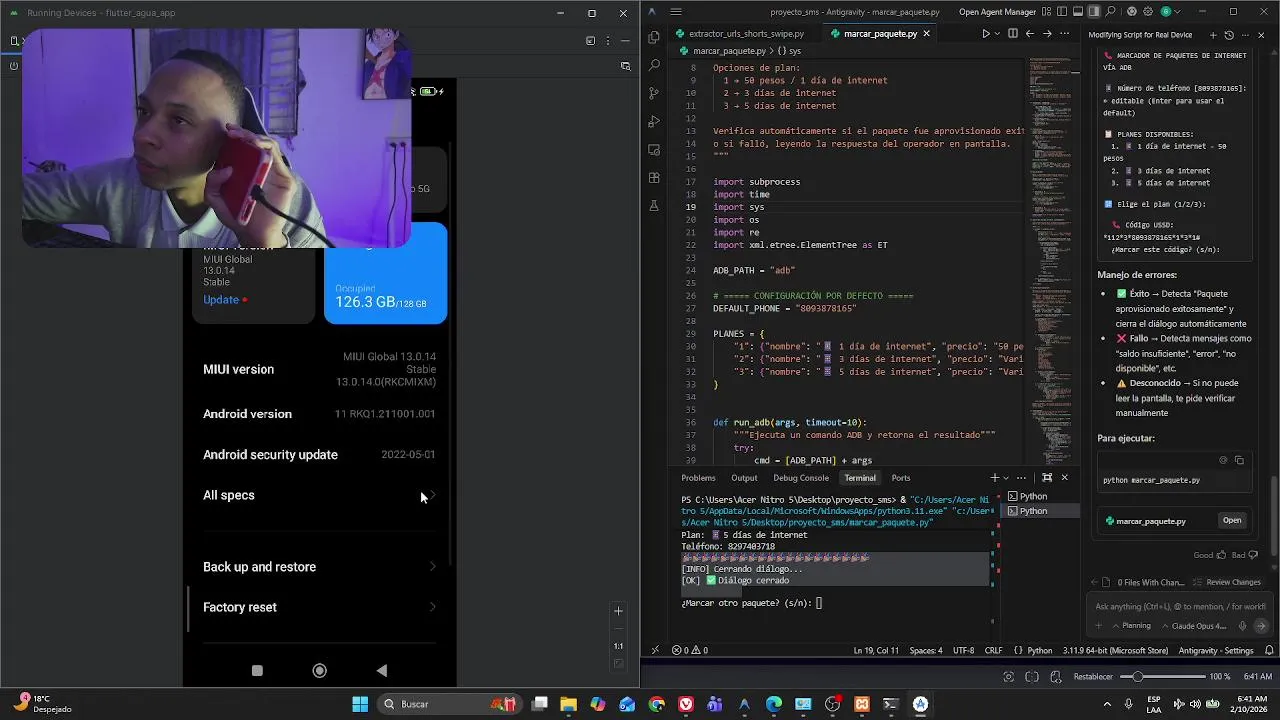Toggle the bottom panel visibility
This screenshot has height=720, width=1280.
coord(1080,12)
